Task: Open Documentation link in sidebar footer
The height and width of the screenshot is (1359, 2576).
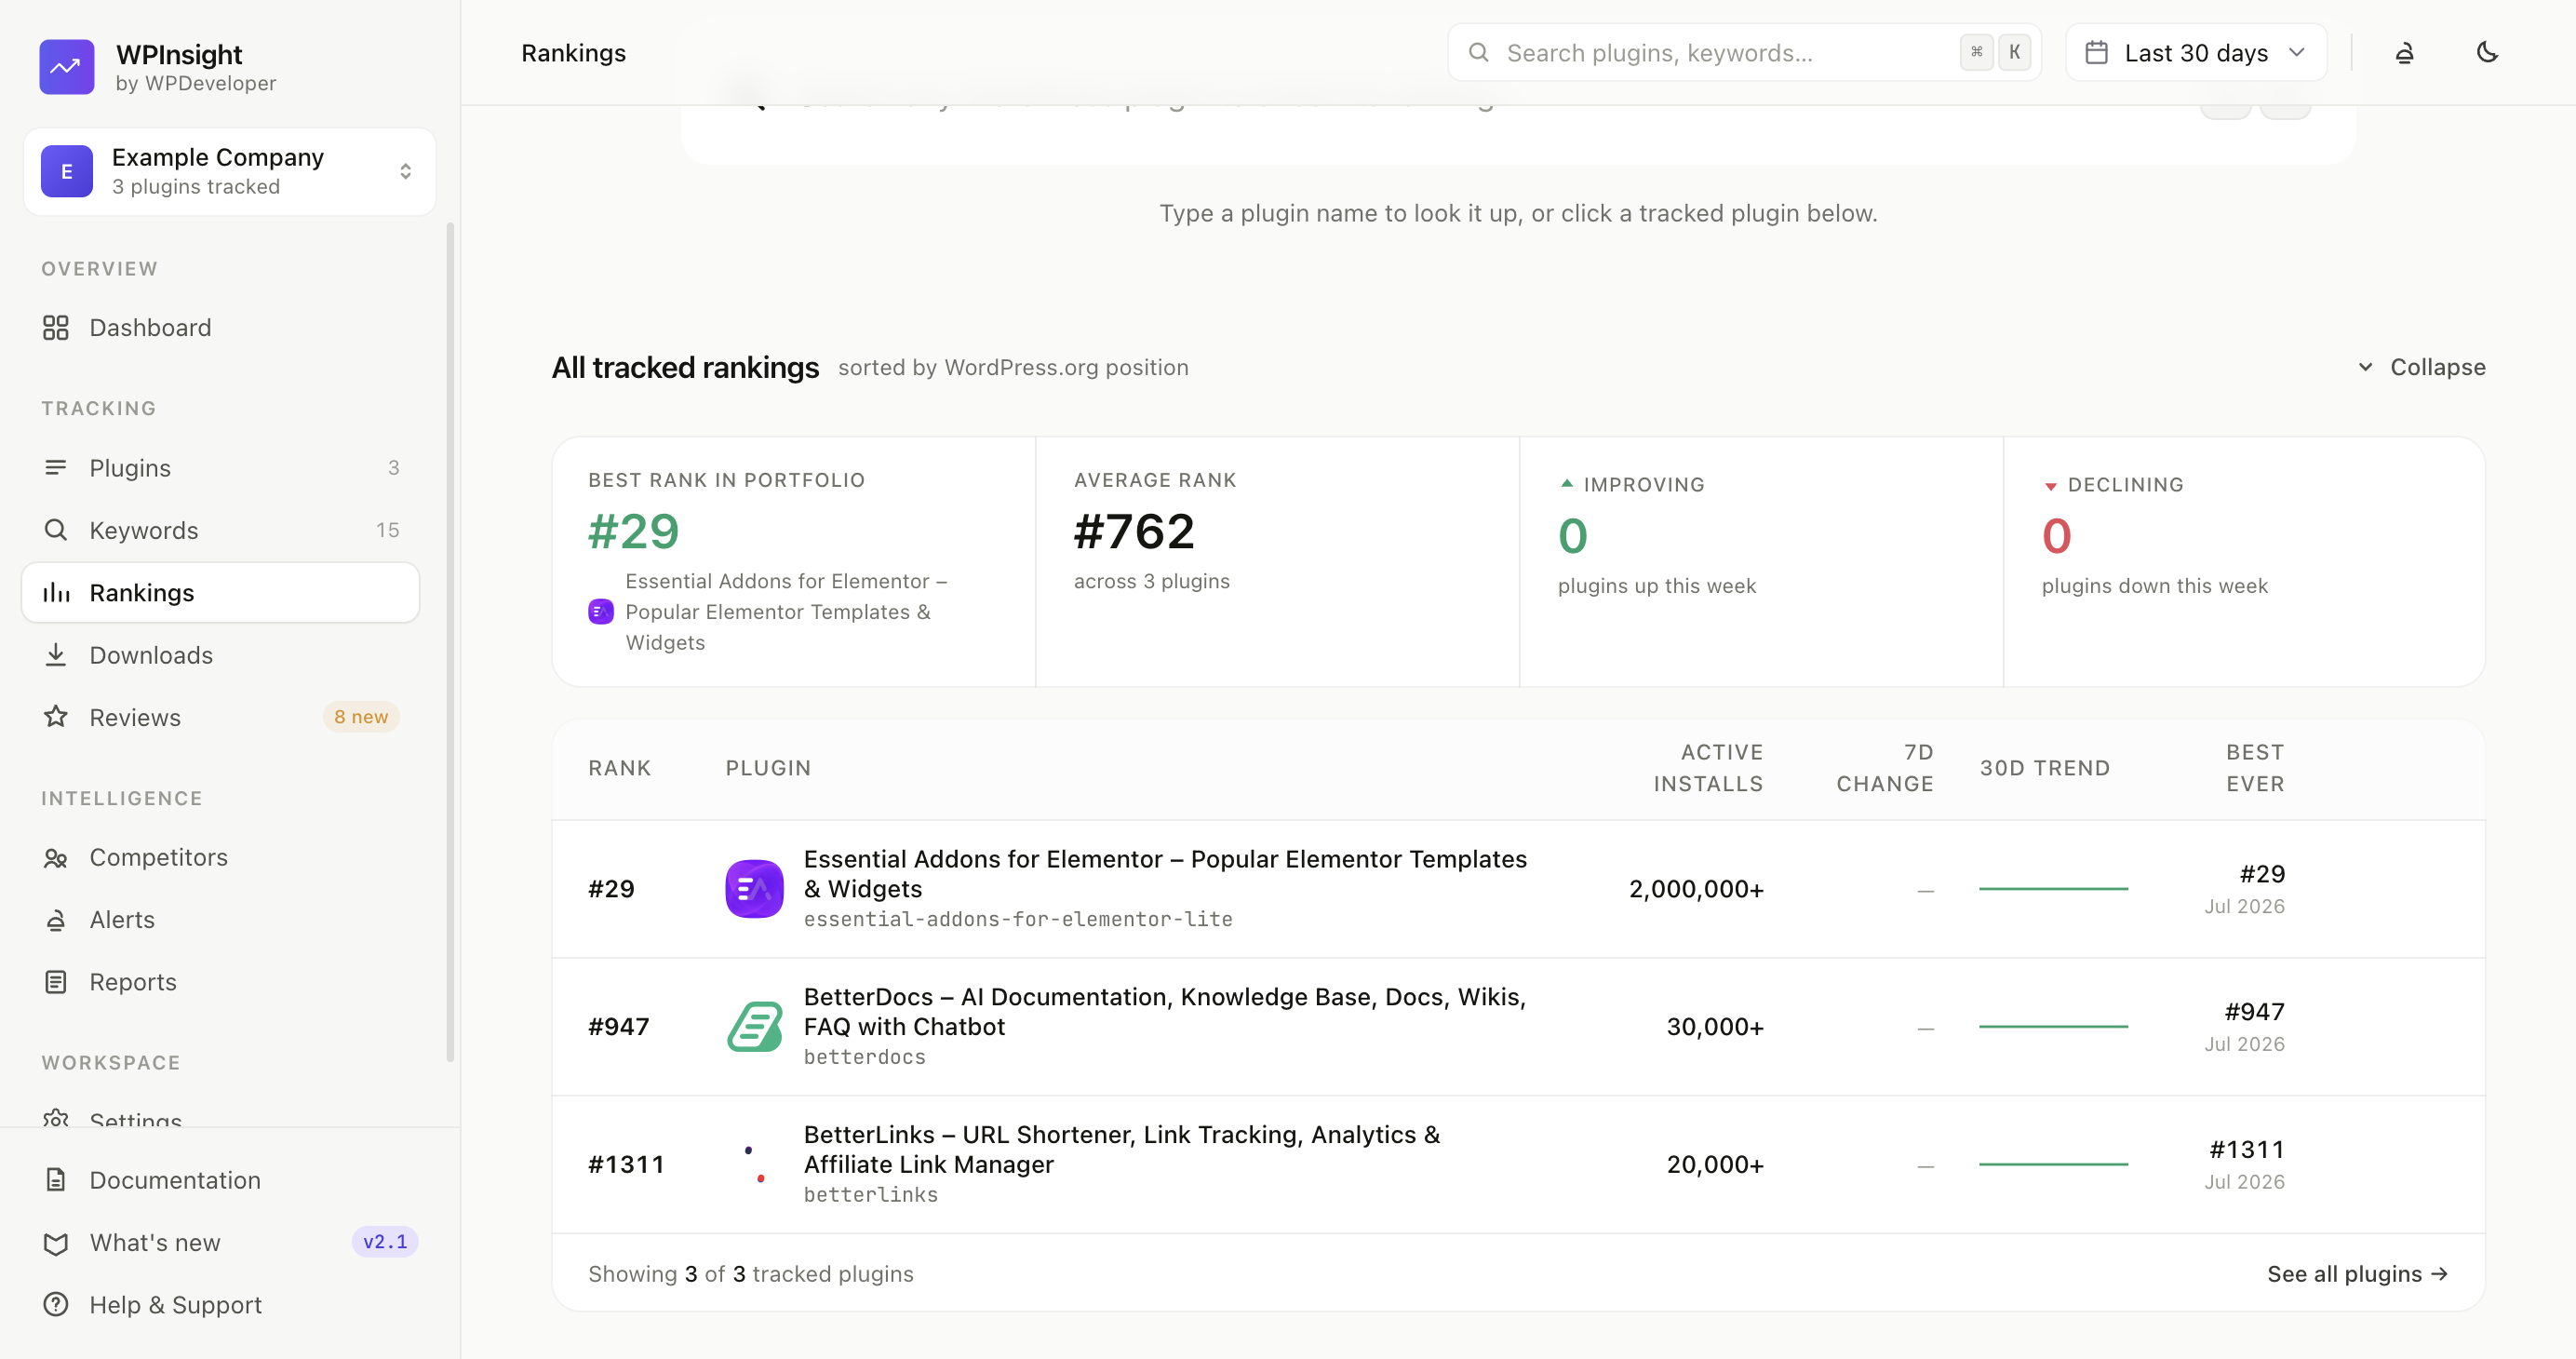Action: (230, 1180)
